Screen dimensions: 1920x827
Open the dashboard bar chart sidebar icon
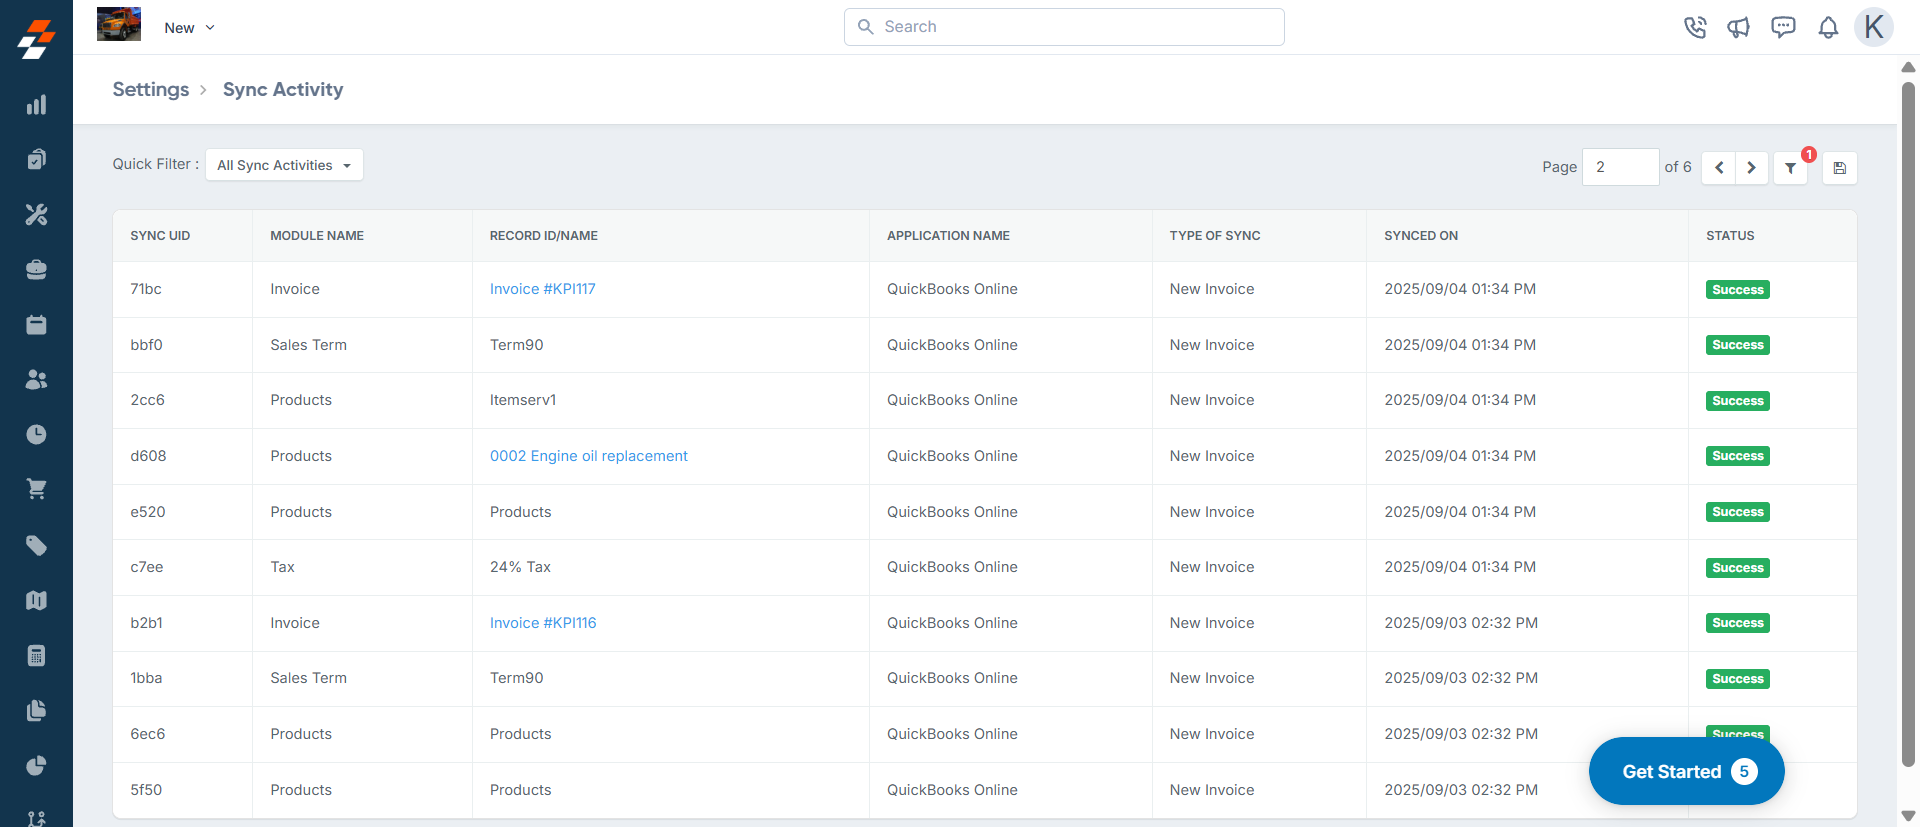(36, 105)
